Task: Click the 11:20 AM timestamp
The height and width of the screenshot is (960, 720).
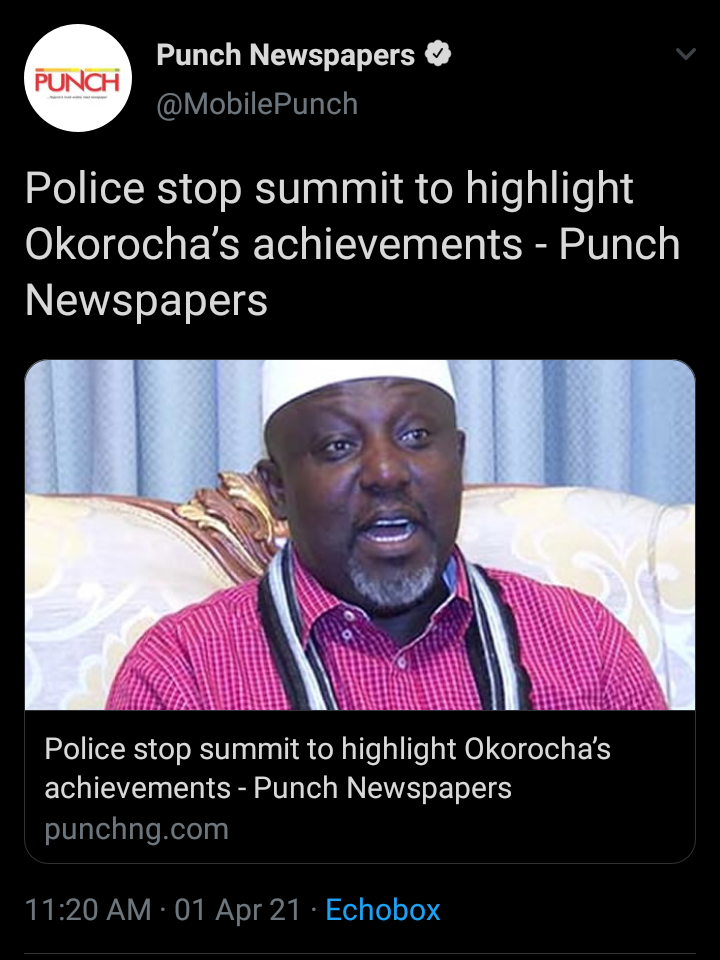Action: pos(88,909)
